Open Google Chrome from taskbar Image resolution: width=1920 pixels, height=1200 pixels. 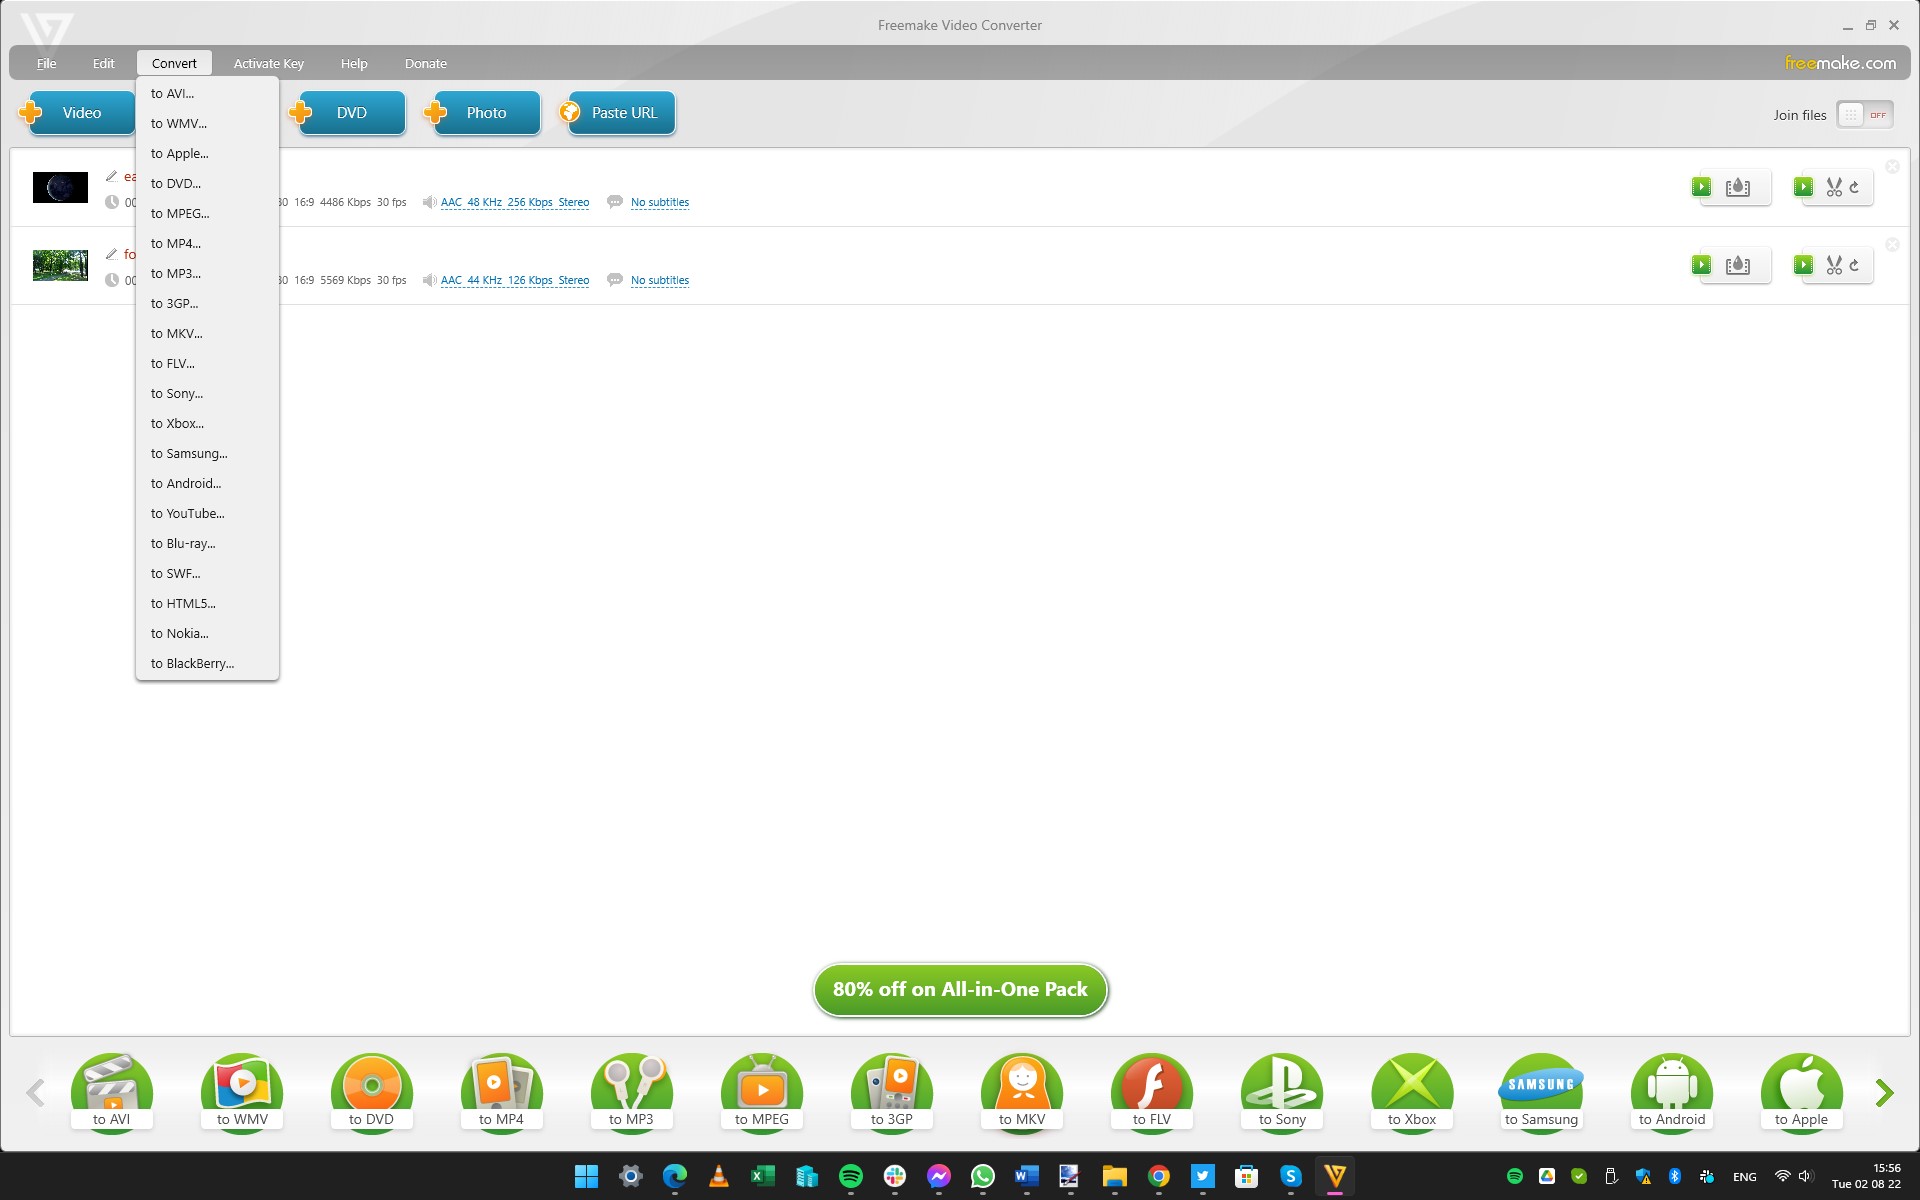[x=1159, y=1176]
